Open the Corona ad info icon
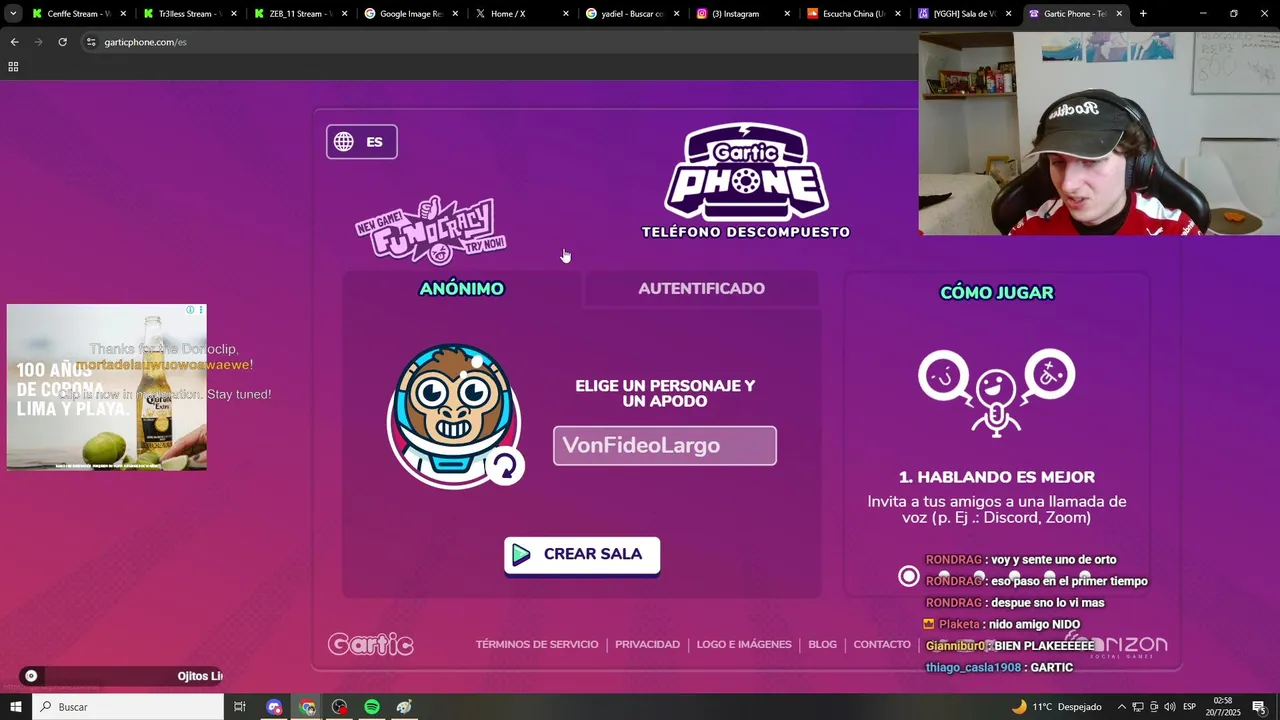 coord(190,310)
